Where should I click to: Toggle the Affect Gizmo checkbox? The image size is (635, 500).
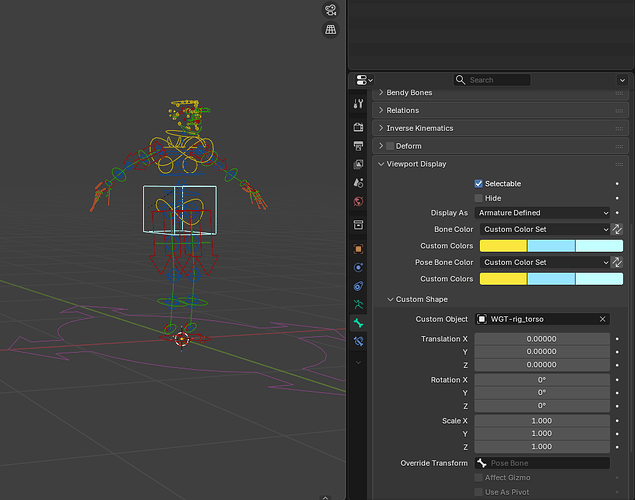478,478
